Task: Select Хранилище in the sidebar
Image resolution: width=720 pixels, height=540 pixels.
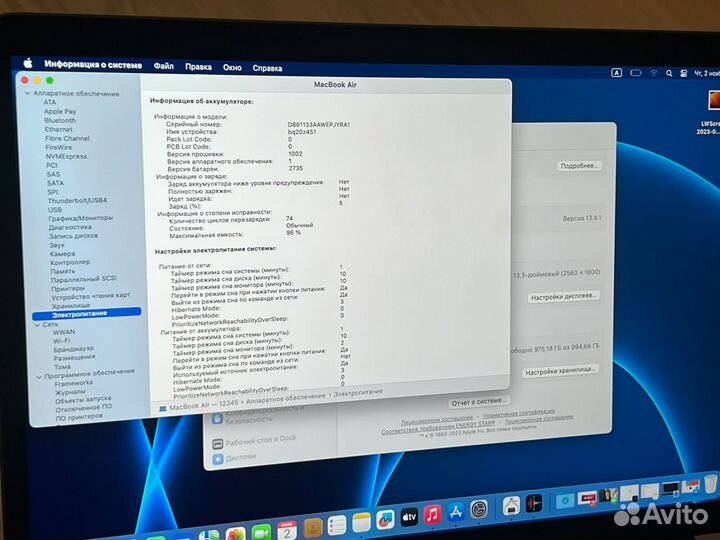Action: point(71,306)
